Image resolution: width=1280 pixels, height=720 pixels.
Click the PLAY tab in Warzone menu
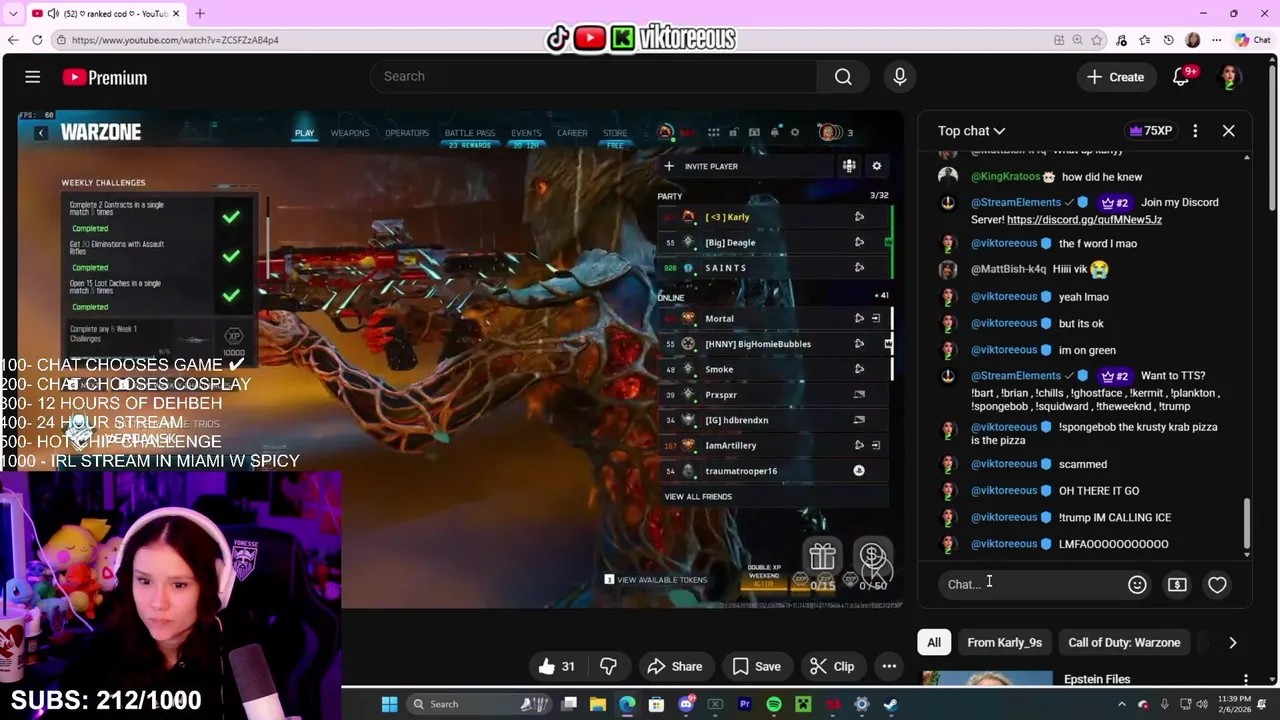(304, 133)
